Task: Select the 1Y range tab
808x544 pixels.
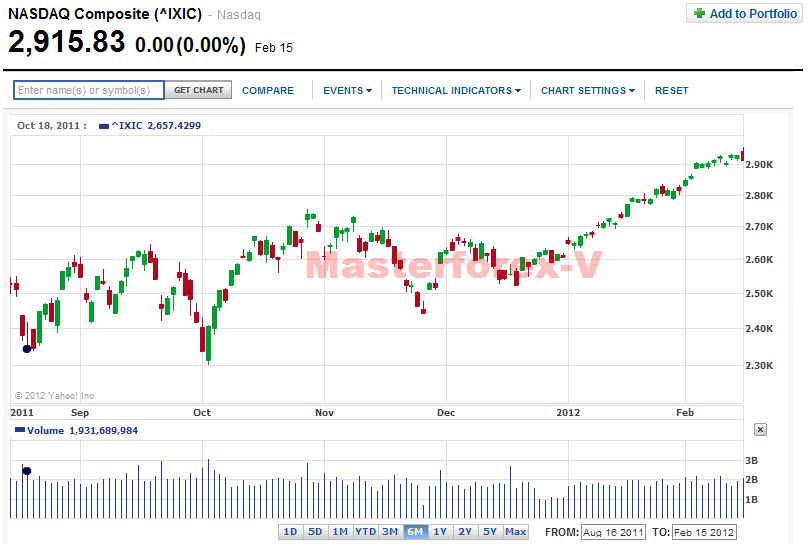Action: click(x=440, y=532)
